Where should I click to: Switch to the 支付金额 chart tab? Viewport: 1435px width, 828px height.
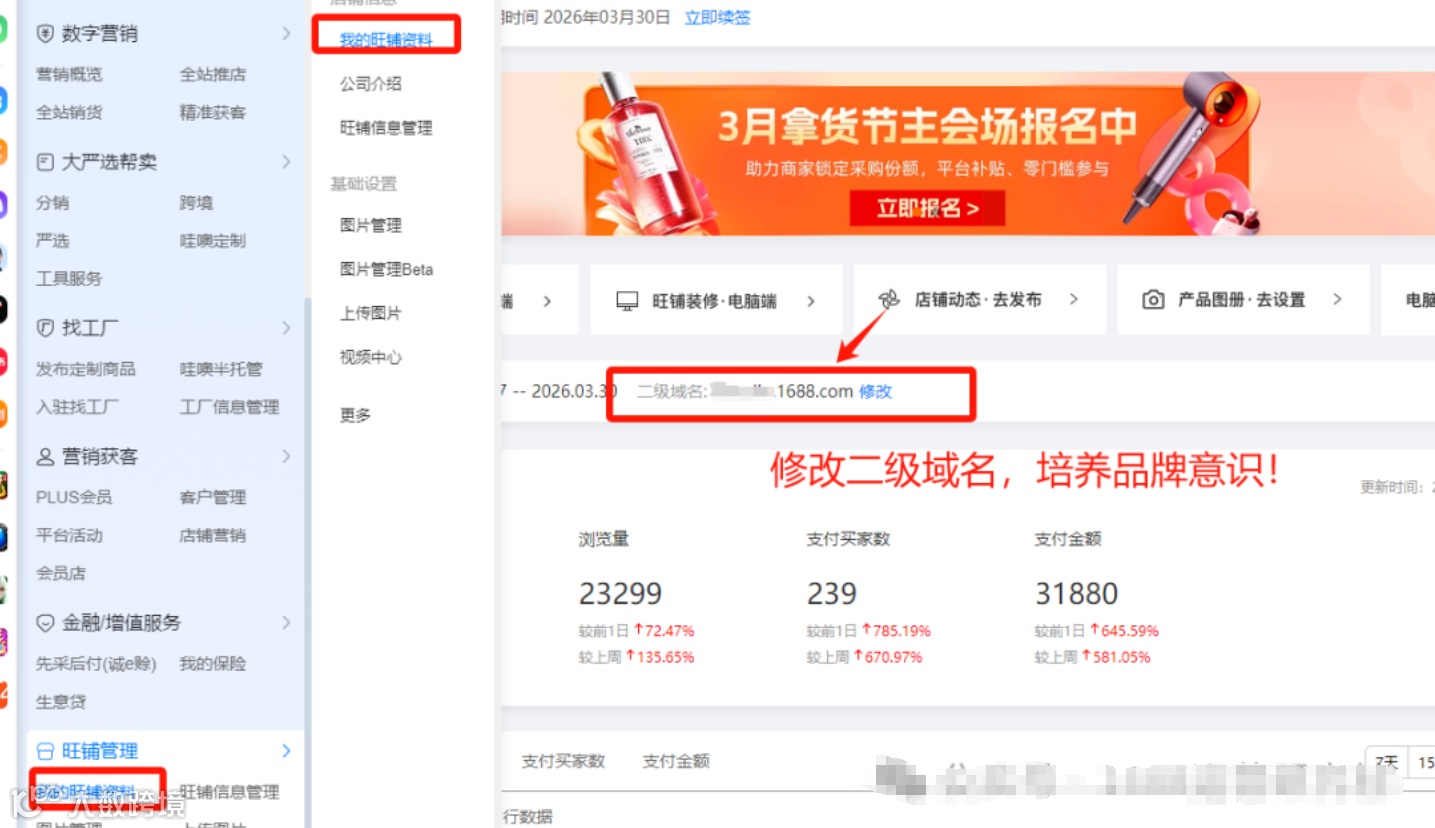pos(676,761)
